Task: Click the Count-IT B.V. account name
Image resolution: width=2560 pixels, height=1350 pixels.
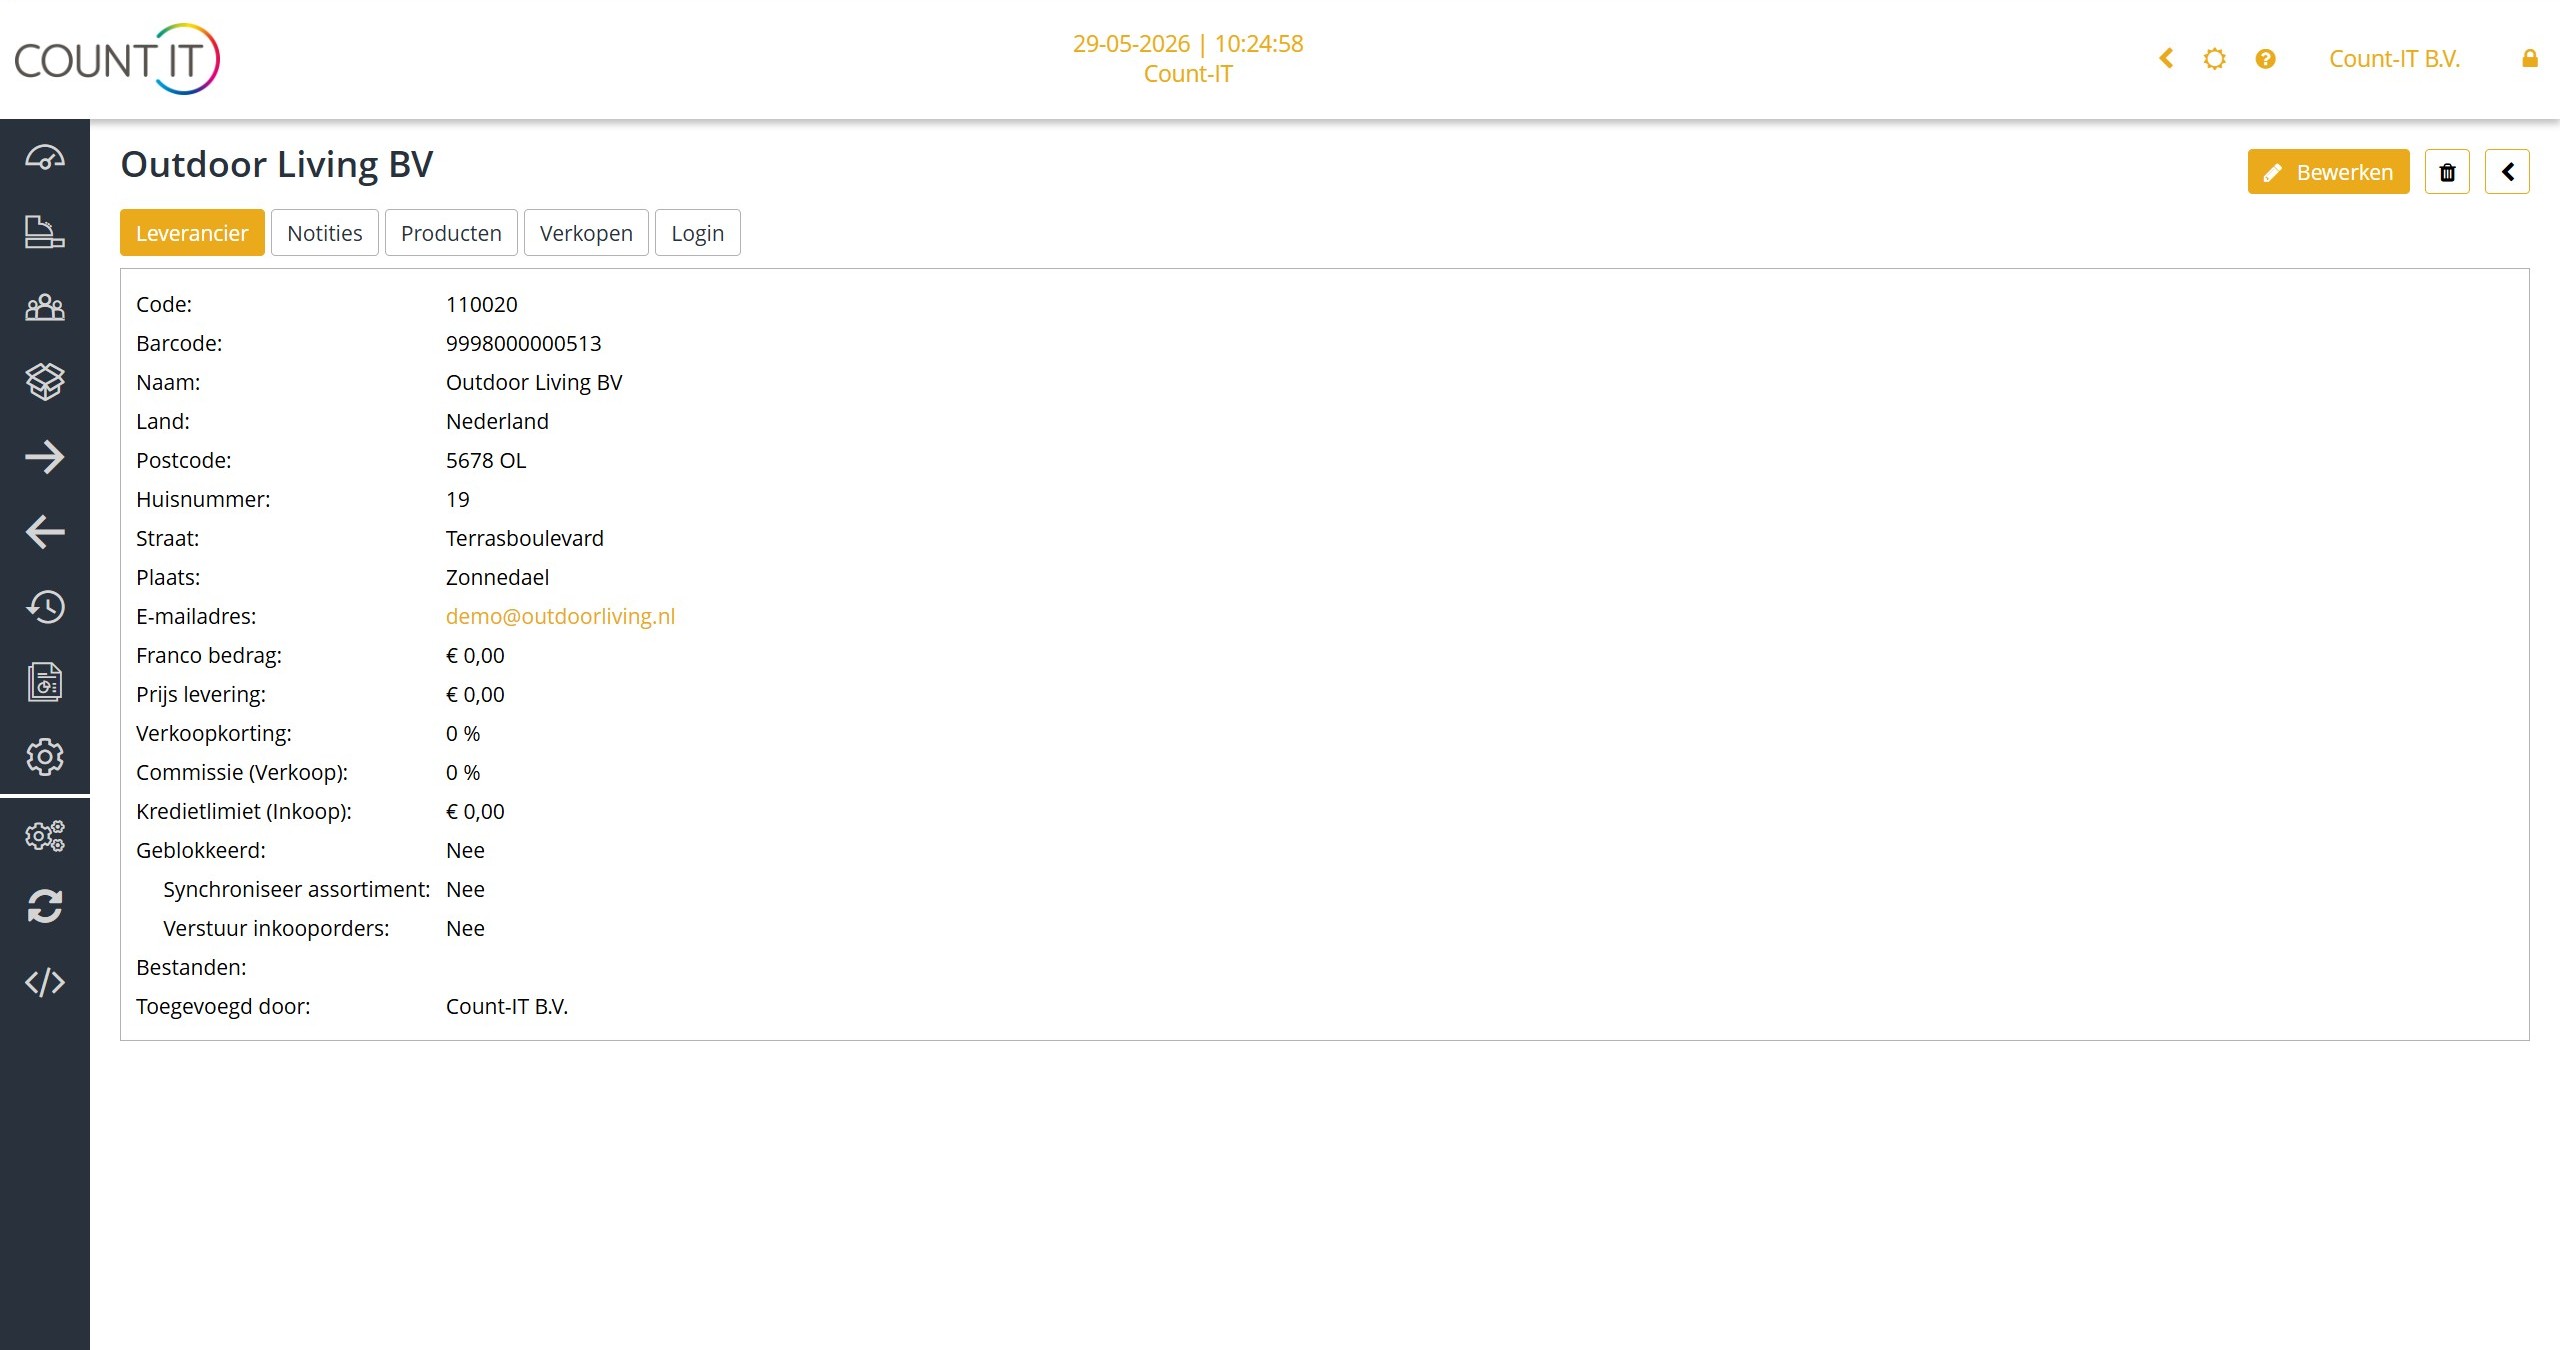Action: (2394, 59)
